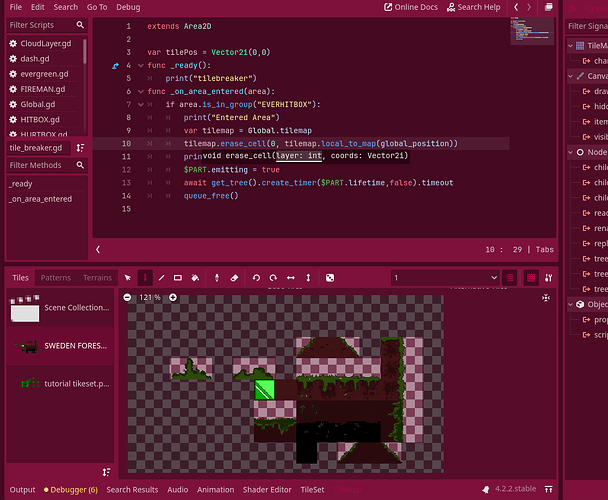Image resolution: width=608 pixels, height=500 pixels.
Task: Fold the _on_area_entered function
Action: (141, 92)
